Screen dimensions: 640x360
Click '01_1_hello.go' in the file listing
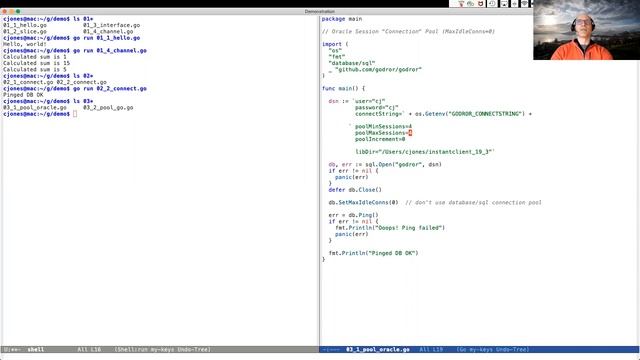[x=25, y=25]
